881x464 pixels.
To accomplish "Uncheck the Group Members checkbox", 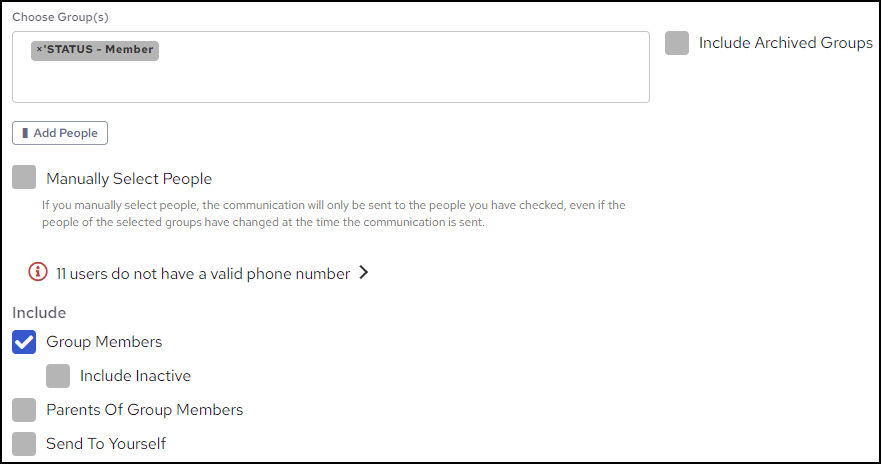I will 24,342.
